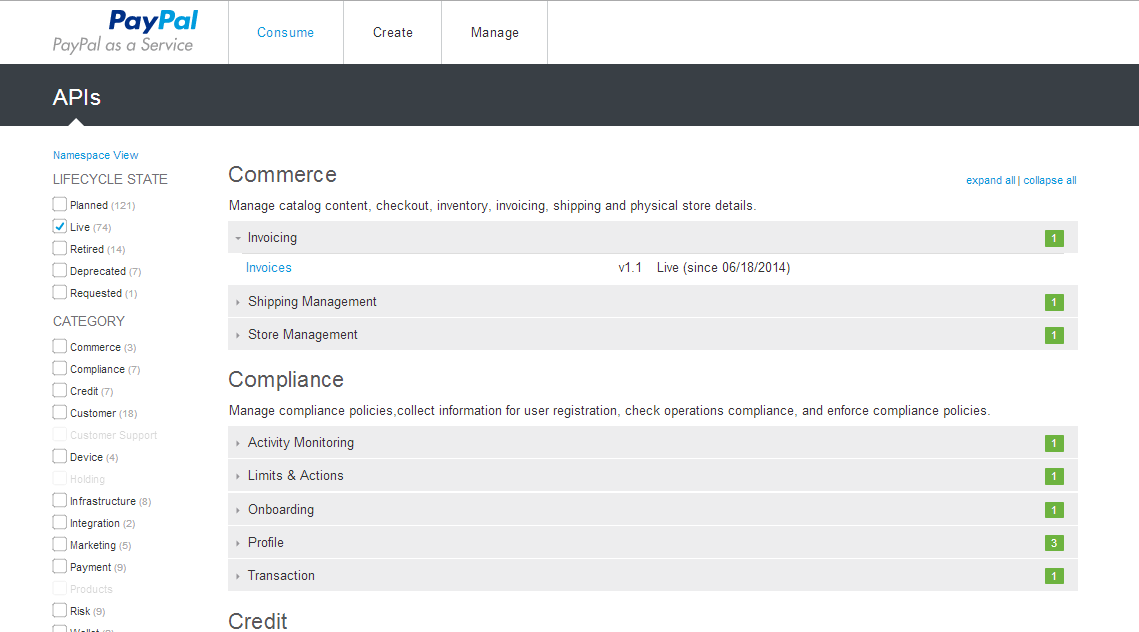This screenshot has width=1139, height=632.
Task: Click the green badge on Onboarding row
Action: [x=1054, y=510]
